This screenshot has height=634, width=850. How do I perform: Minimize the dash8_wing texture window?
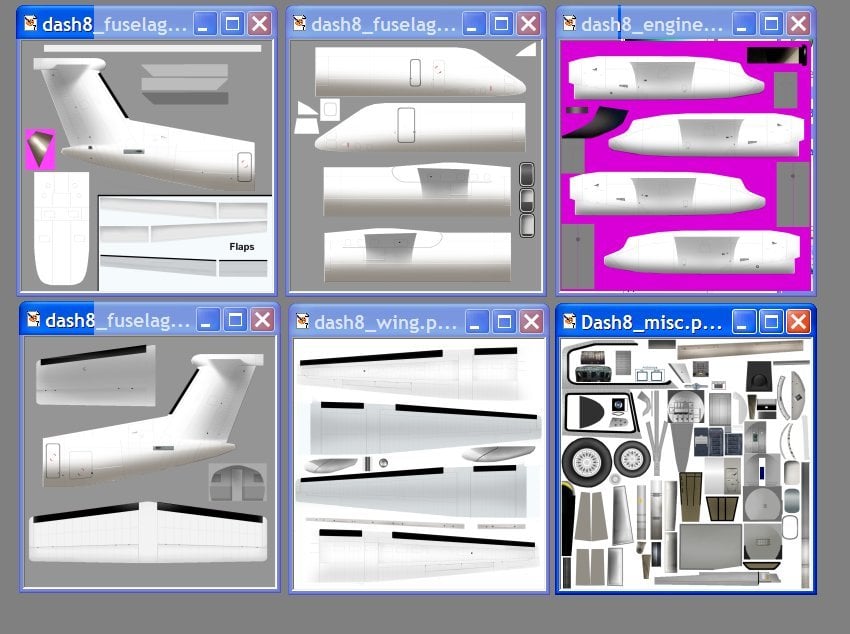pyautogui.click(x=476, y=322)
